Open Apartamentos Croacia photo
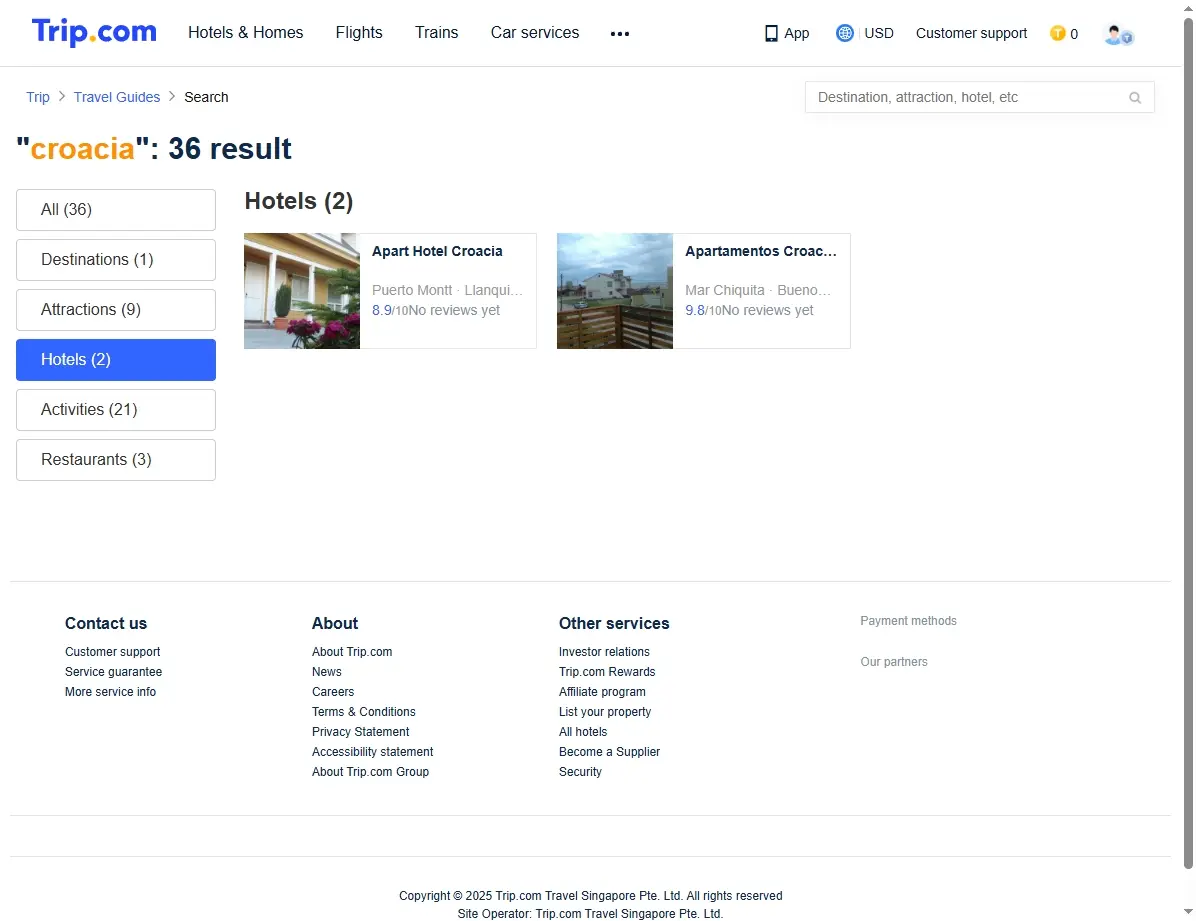 click(615, 291)
